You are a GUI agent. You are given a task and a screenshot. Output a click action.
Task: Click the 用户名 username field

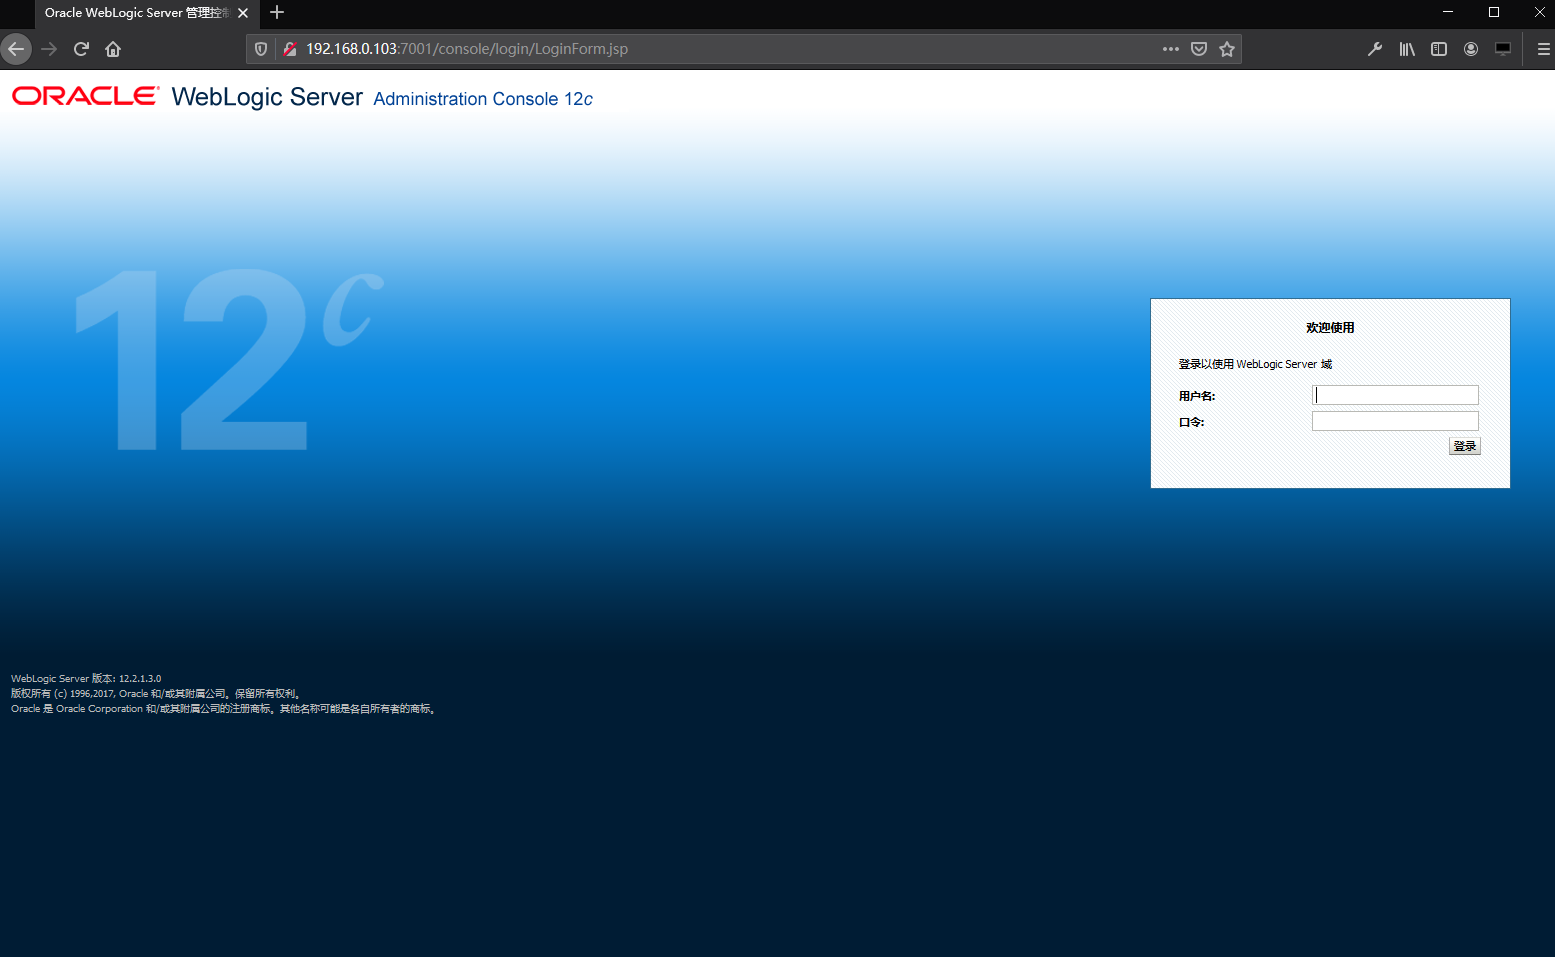[1395, 395]
